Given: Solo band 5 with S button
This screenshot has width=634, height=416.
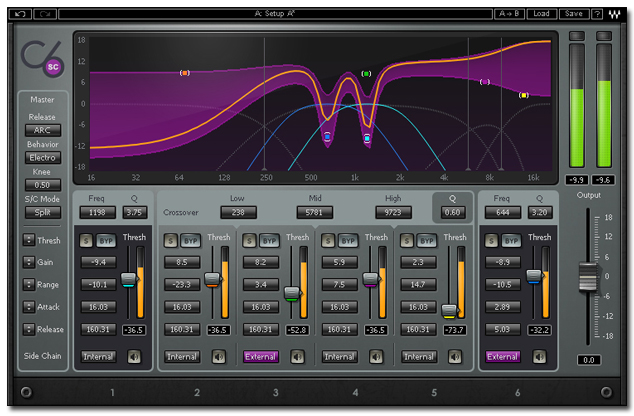Looking at the screenshot, I should (x=407, y=241).
